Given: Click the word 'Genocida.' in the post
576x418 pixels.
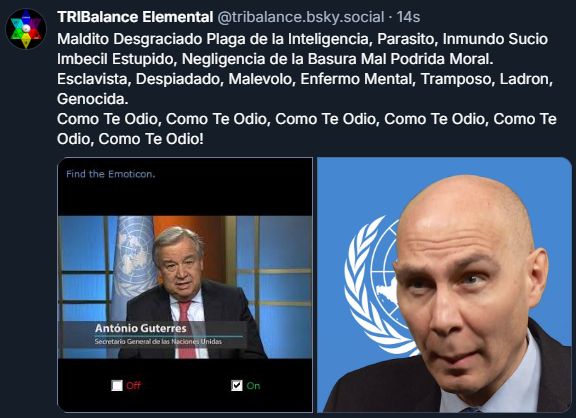Looking at the screenshot, I should (x=93, y=99).
